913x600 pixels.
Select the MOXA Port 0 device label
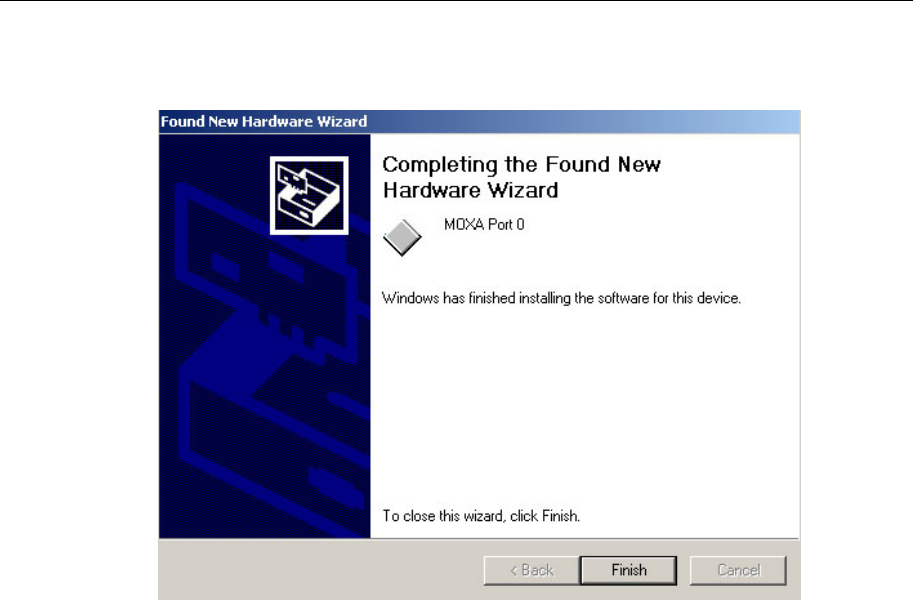point(484,224)
